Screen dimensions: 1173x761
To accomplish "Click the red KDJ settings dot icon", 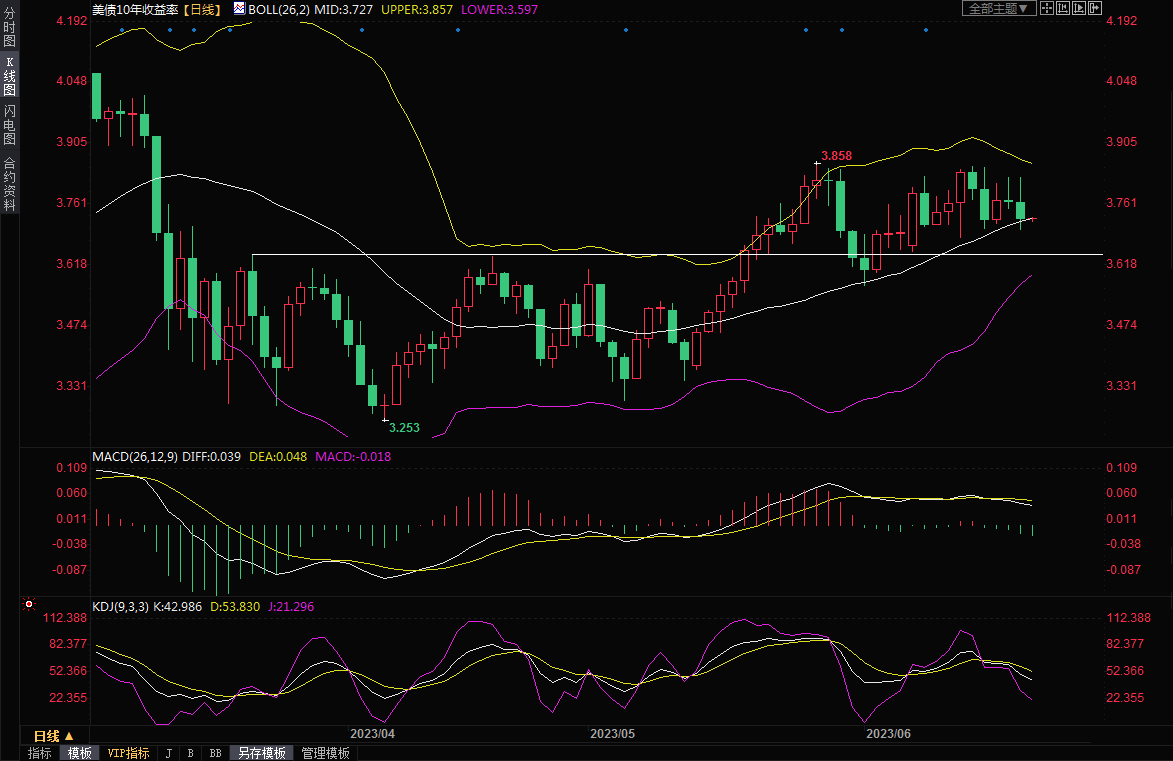I will (28, 605).
